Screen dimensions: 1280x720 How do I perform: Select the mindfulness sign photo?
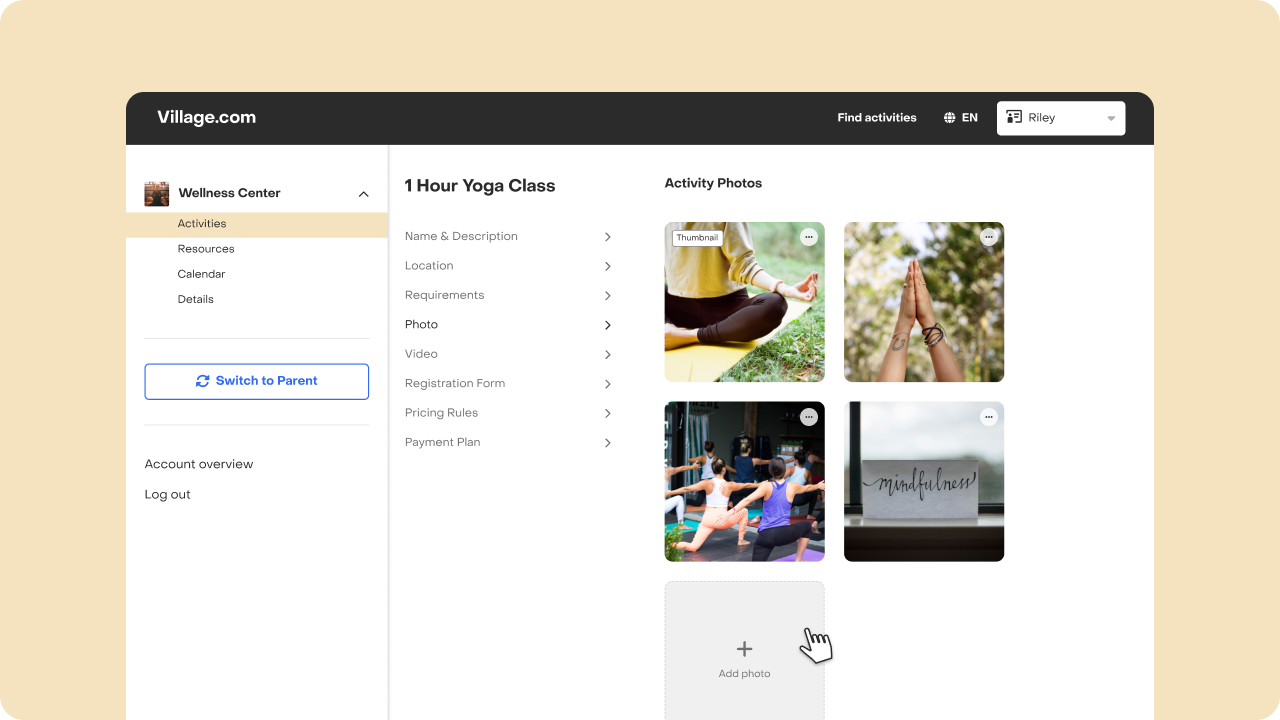tap(924, 482)
